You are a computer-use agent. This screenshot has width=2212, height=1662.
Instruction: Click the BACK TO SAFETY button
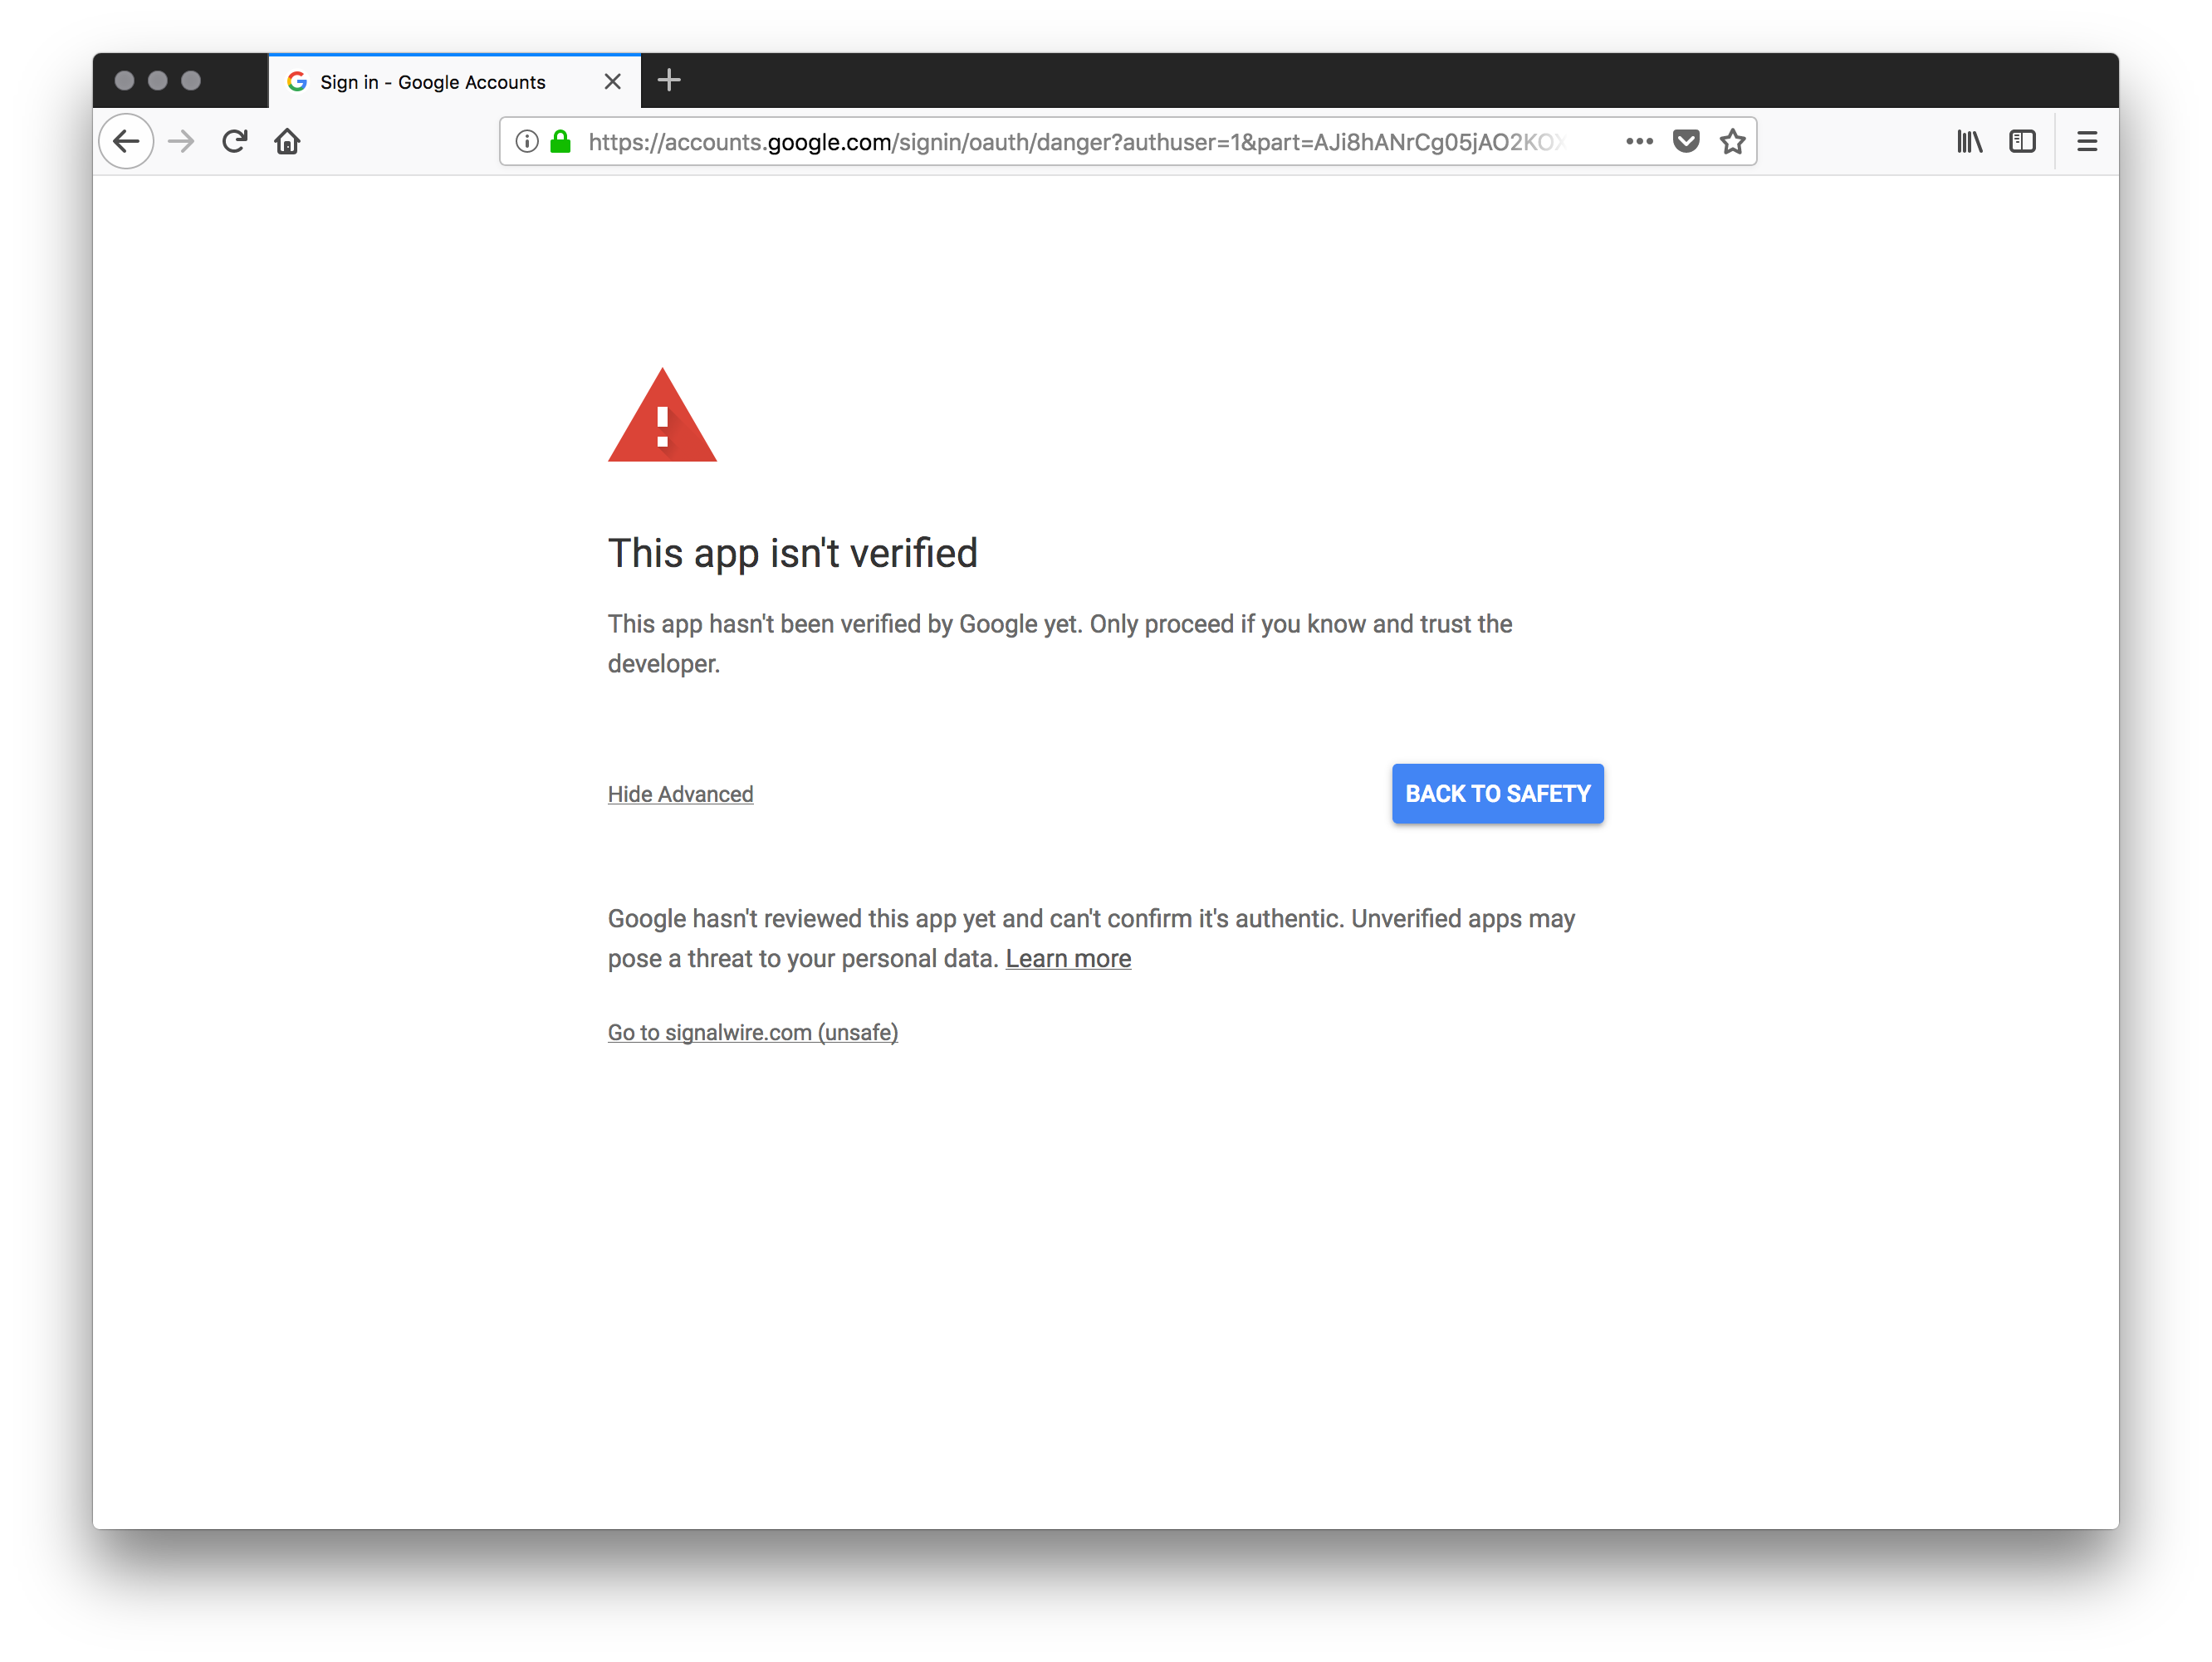click(x=1498, y=793)
